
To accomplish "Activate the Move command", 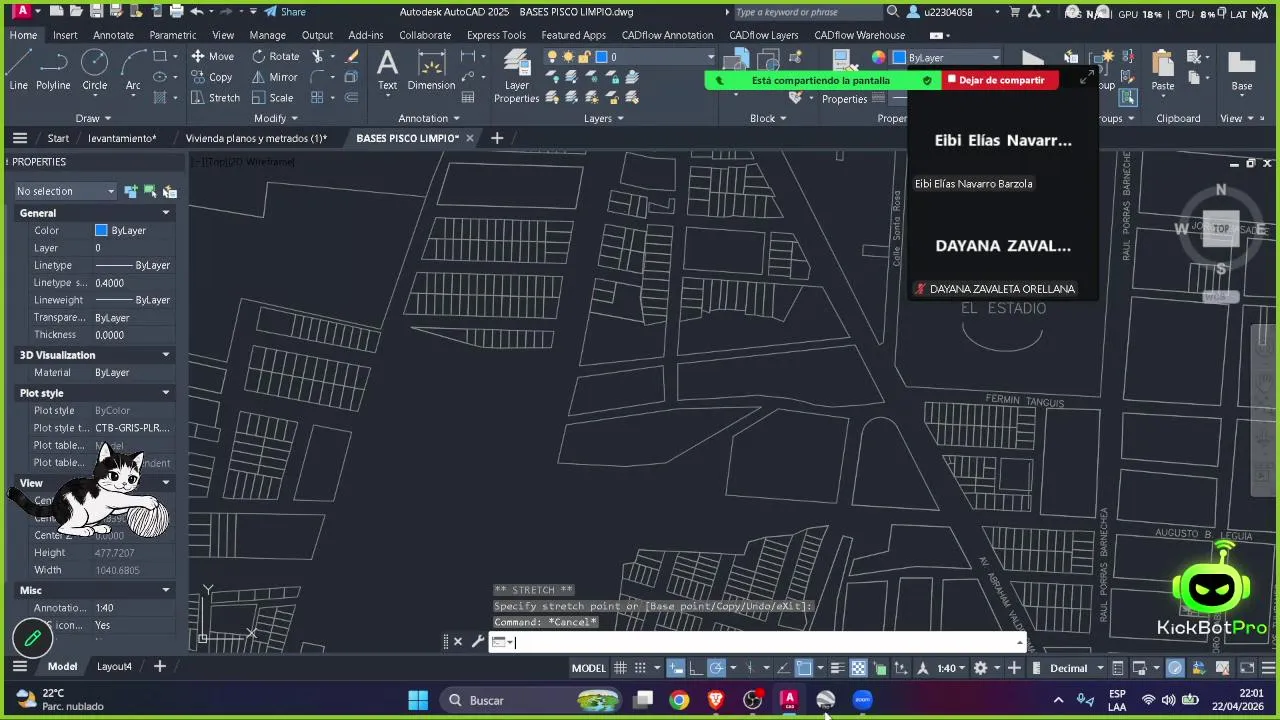I will click(212, 56).
